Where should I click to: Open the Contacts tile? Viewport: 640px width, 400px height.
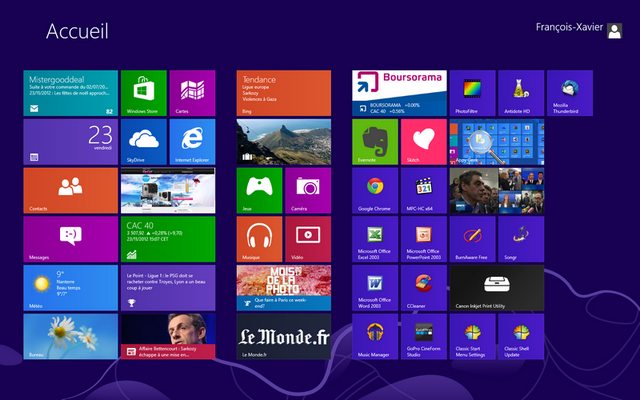pyautogui.click(x=71, y=190)
